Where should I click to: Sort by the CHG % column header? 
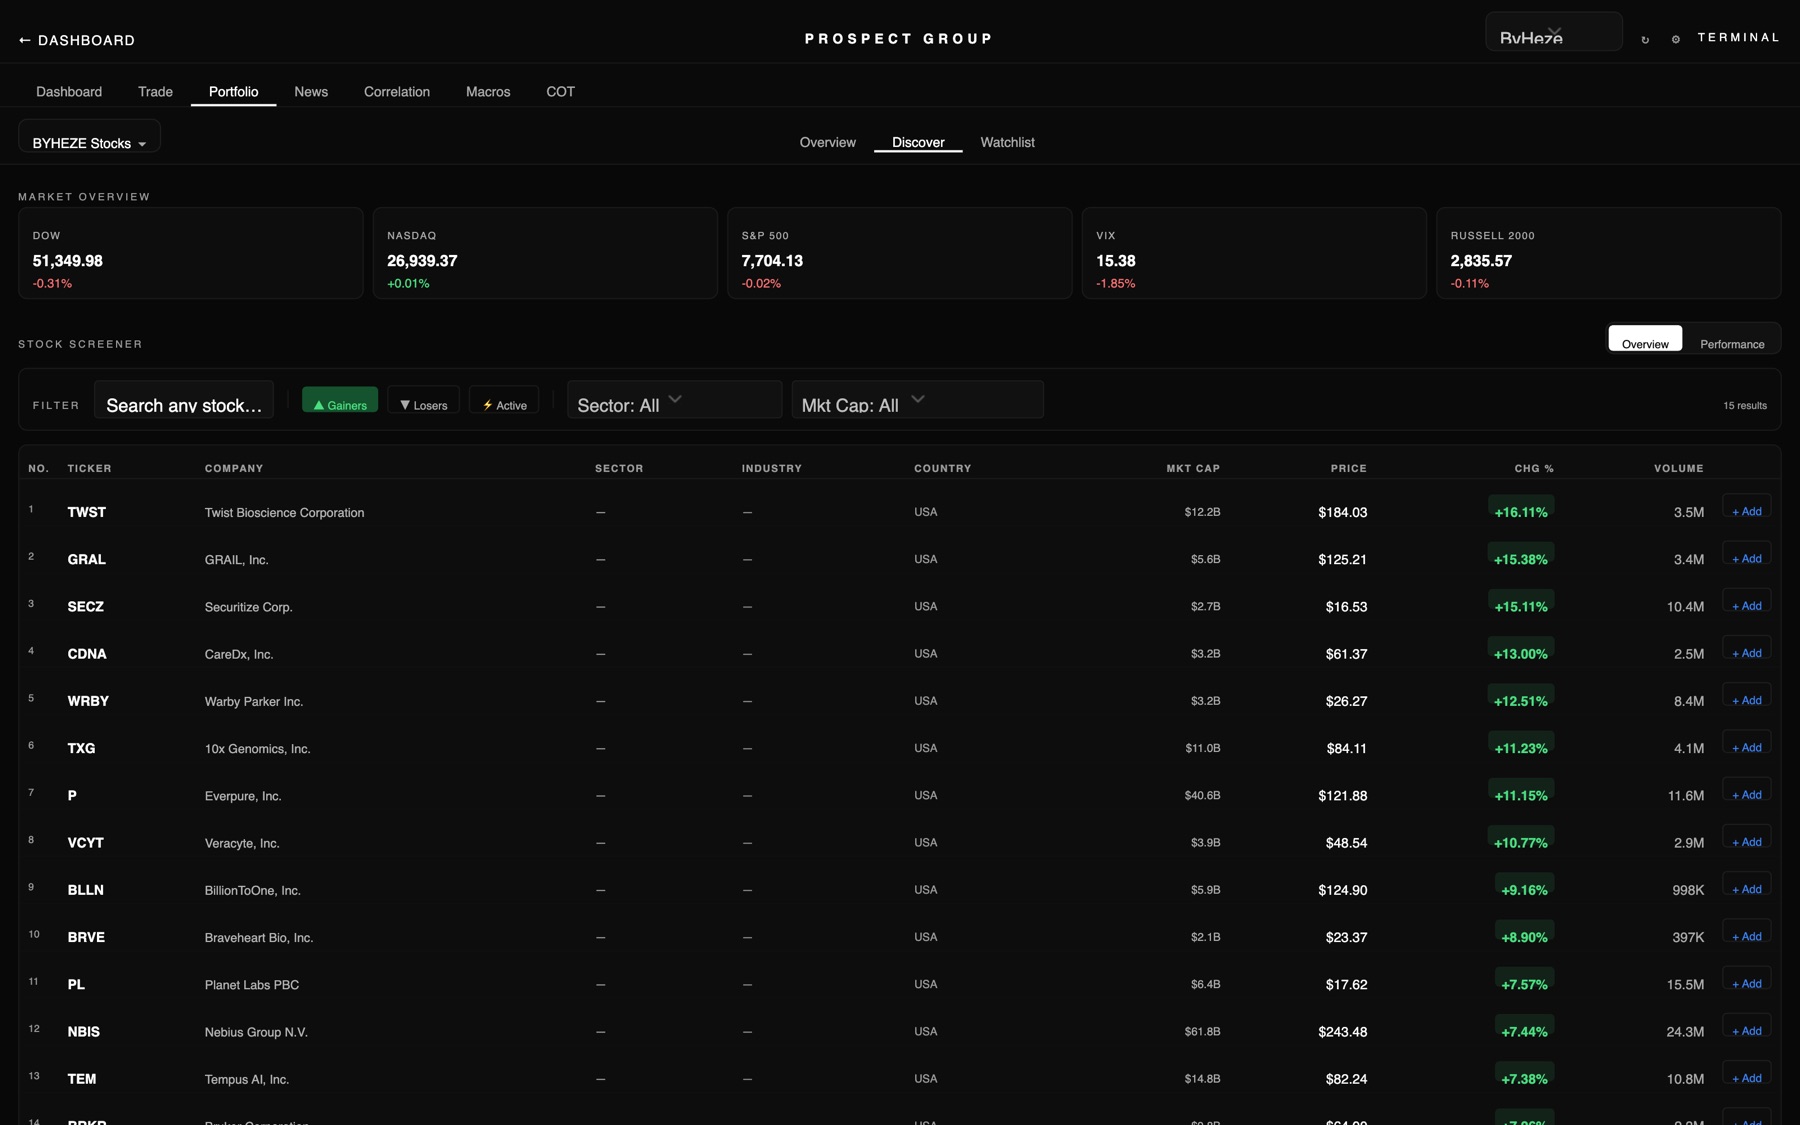tap(1534, 468)
